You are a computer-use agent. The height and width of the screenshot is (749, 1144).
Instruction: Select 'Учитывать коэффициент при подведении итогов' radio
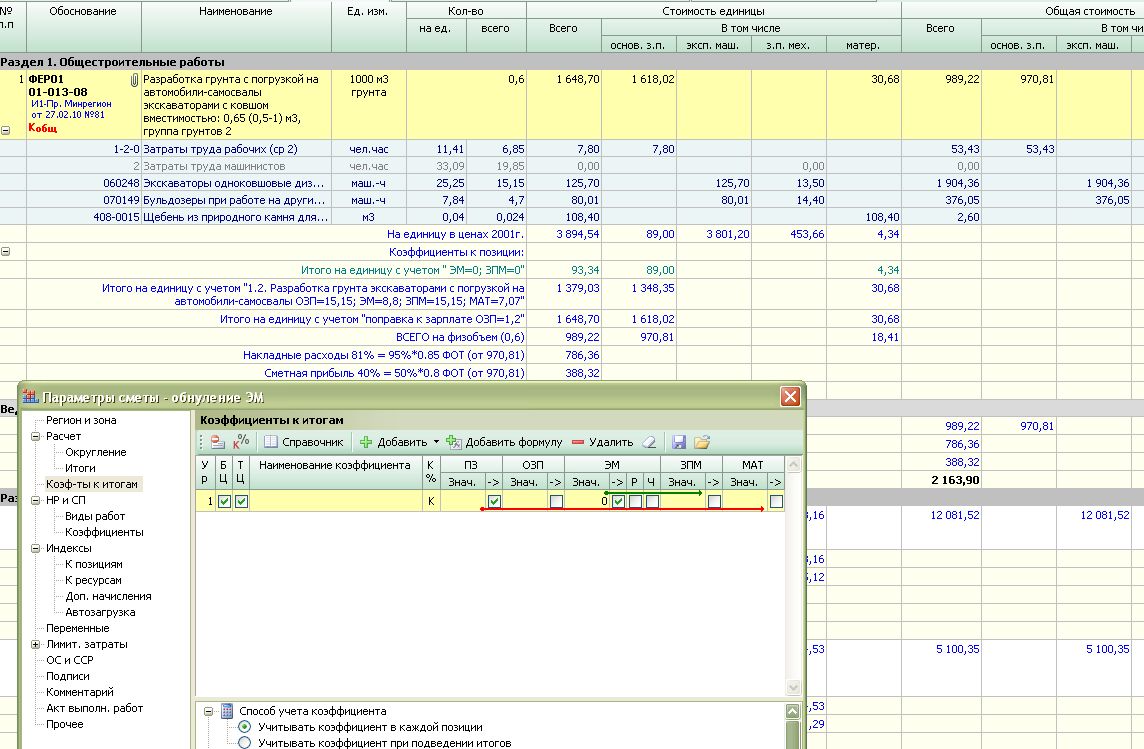coord(245,743)
